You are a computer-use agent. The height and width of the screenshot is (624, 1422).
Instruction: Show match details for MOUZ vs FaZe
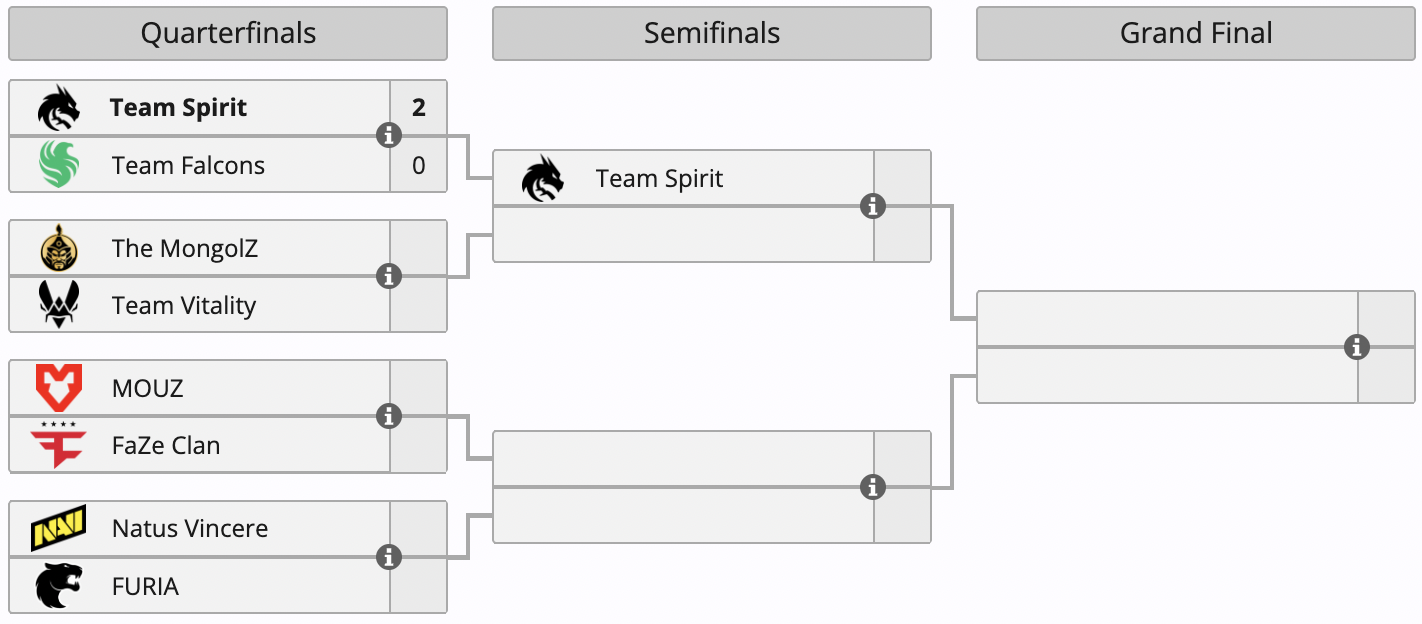pyautogui.click(x=389, y=416)
